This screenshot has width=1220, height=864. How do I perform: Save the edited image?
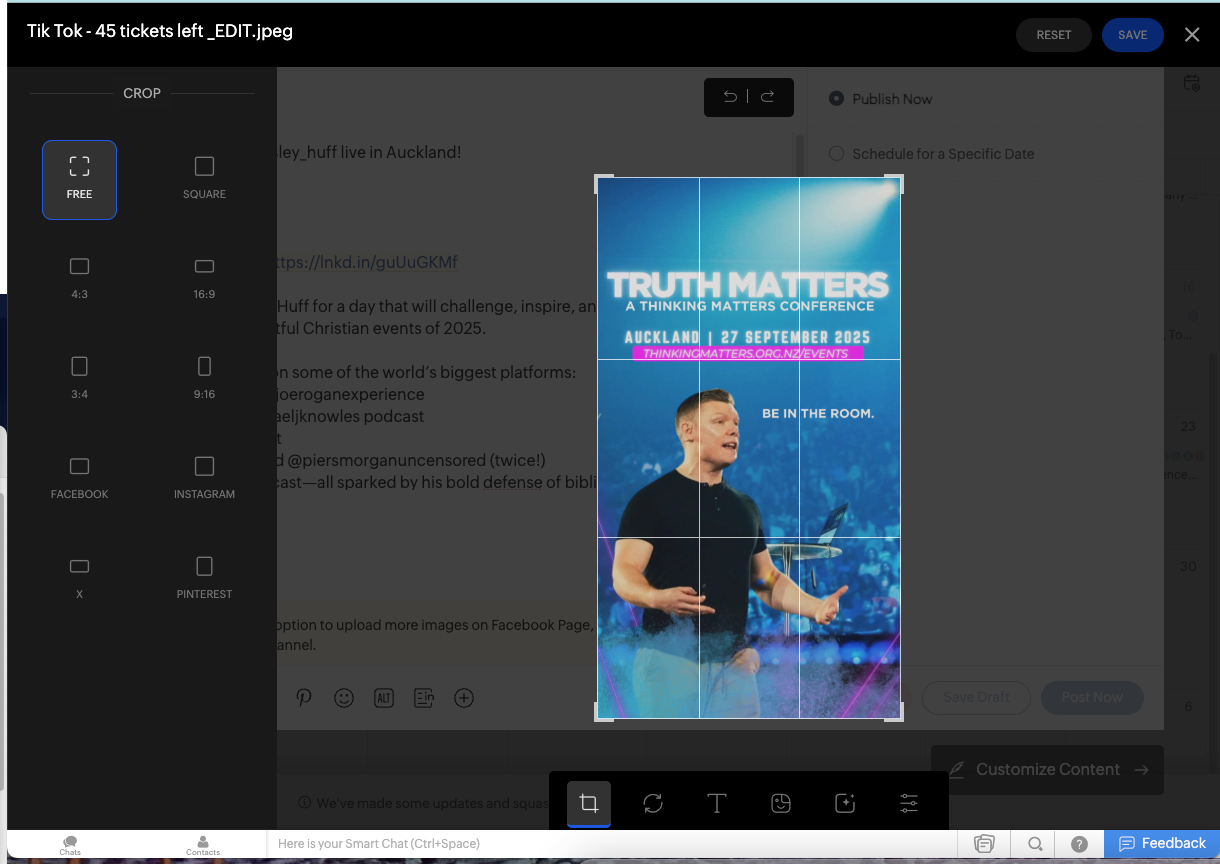pyautogui.click(x=1133, y=35)
